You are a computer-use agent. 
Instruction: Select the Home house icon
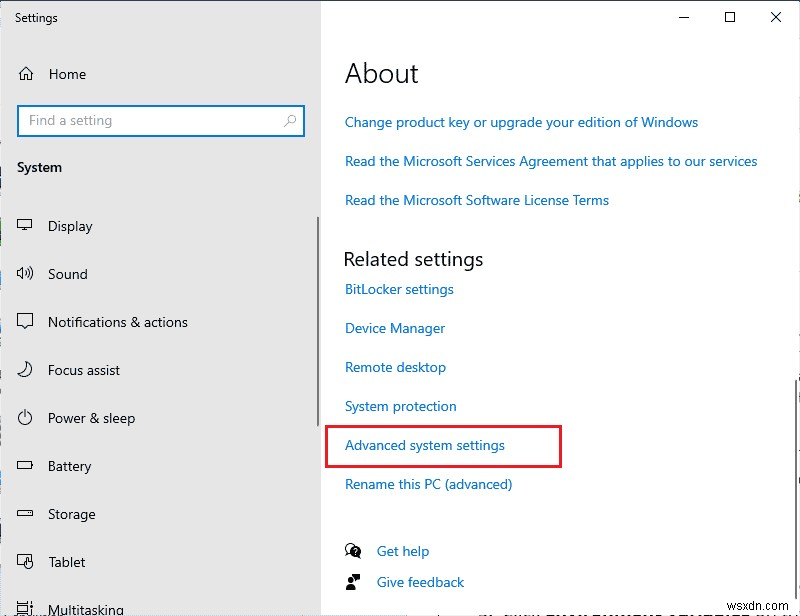[25, 73]
